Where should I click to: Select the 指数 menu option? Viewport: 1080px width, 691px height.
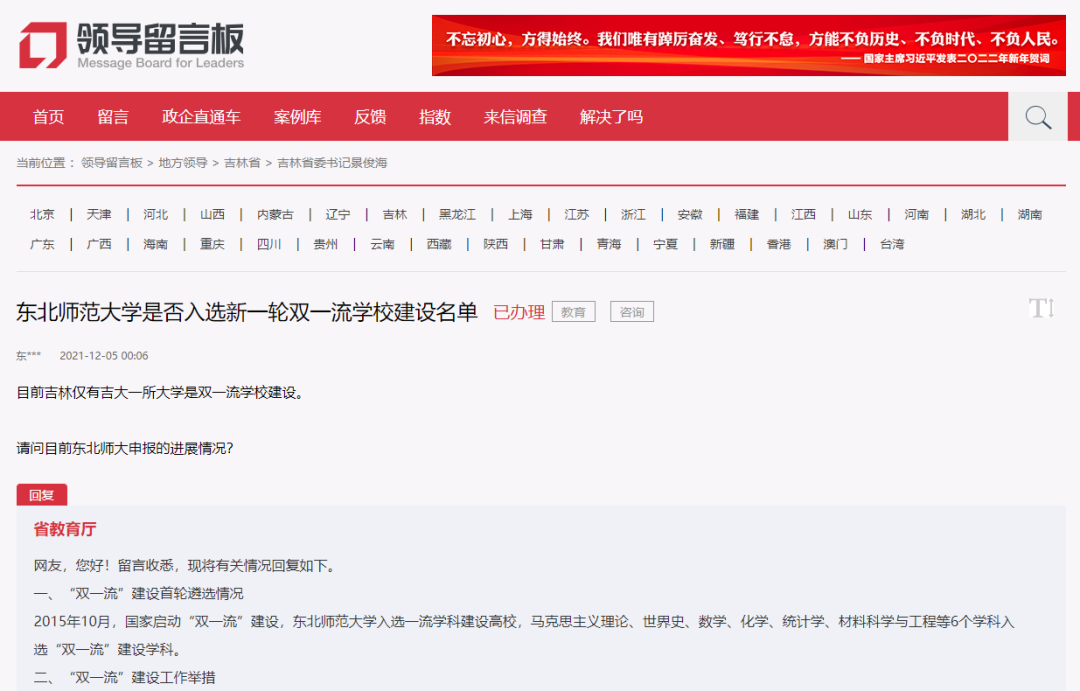tap(434, 116)
